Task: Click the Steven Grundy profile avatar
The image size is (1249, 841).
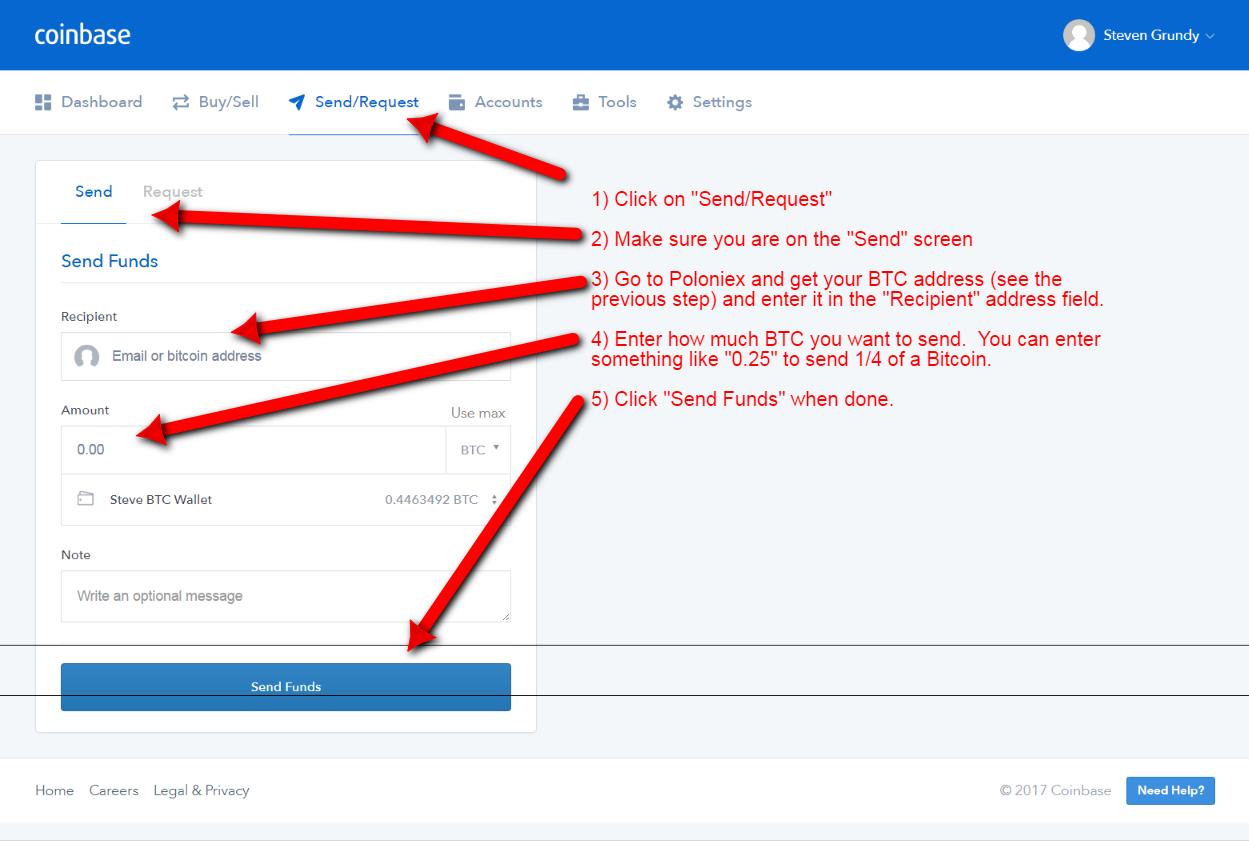Action: click(x=1079, y=35)
